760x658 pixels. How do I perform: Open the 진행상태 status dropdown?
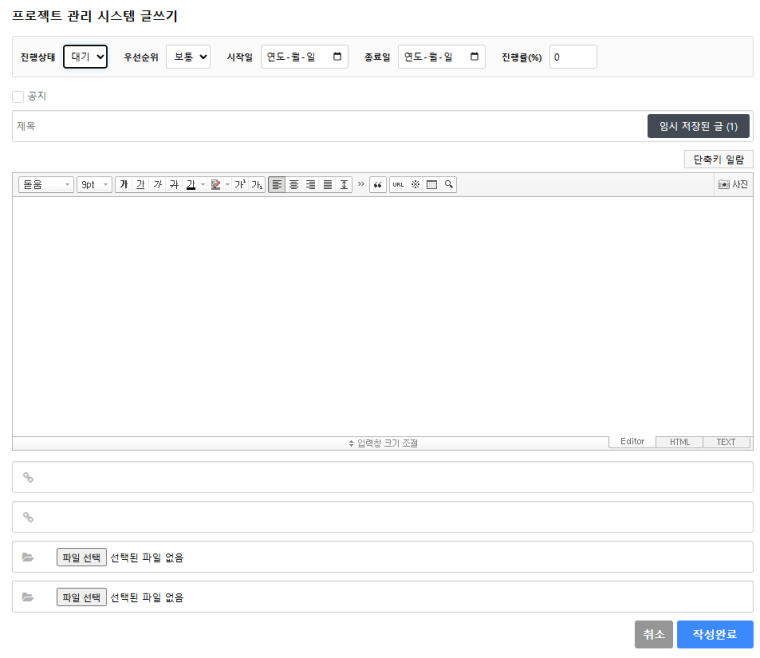(x=85, y=57)
